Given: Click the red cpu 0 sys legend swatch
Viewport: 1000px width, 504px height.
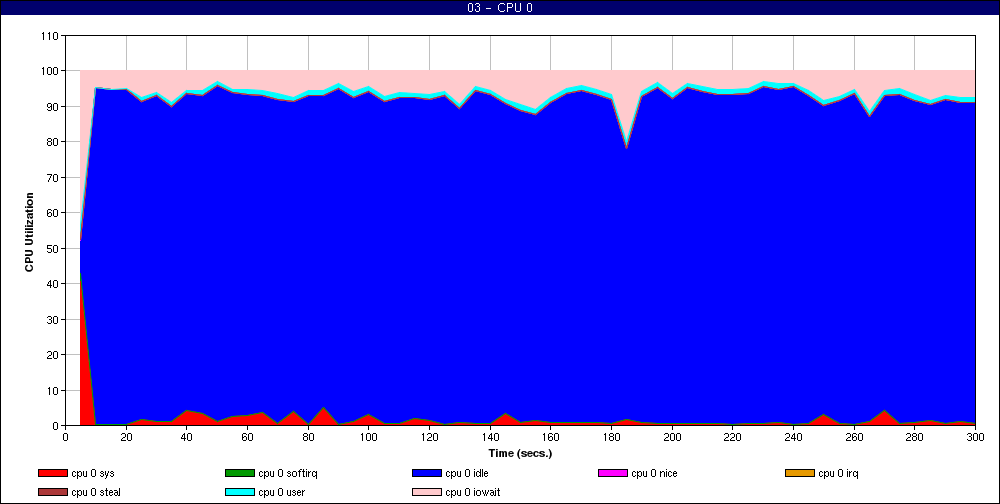Looking at the screenshot, I should pyautogui.click(x=52, y=473).
